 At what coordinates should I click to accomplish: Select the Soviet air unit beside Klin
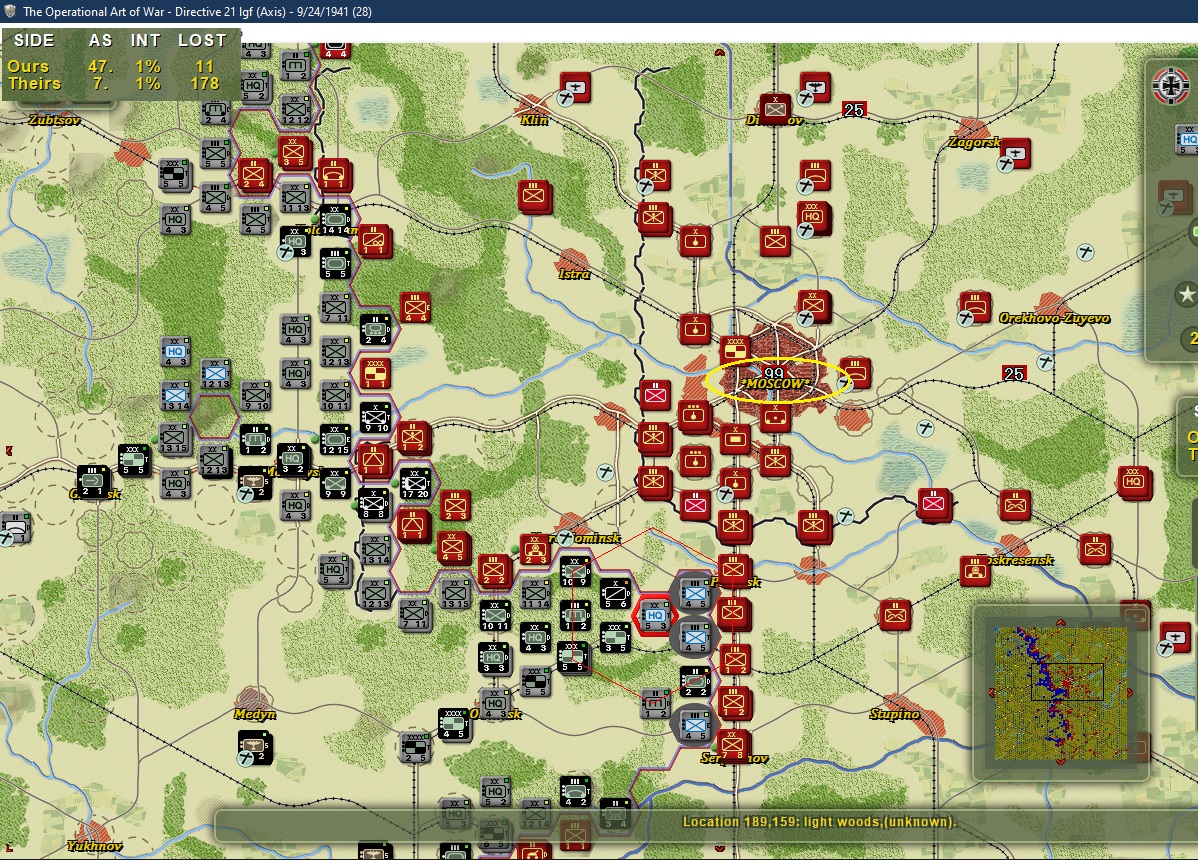click(575, 87)
